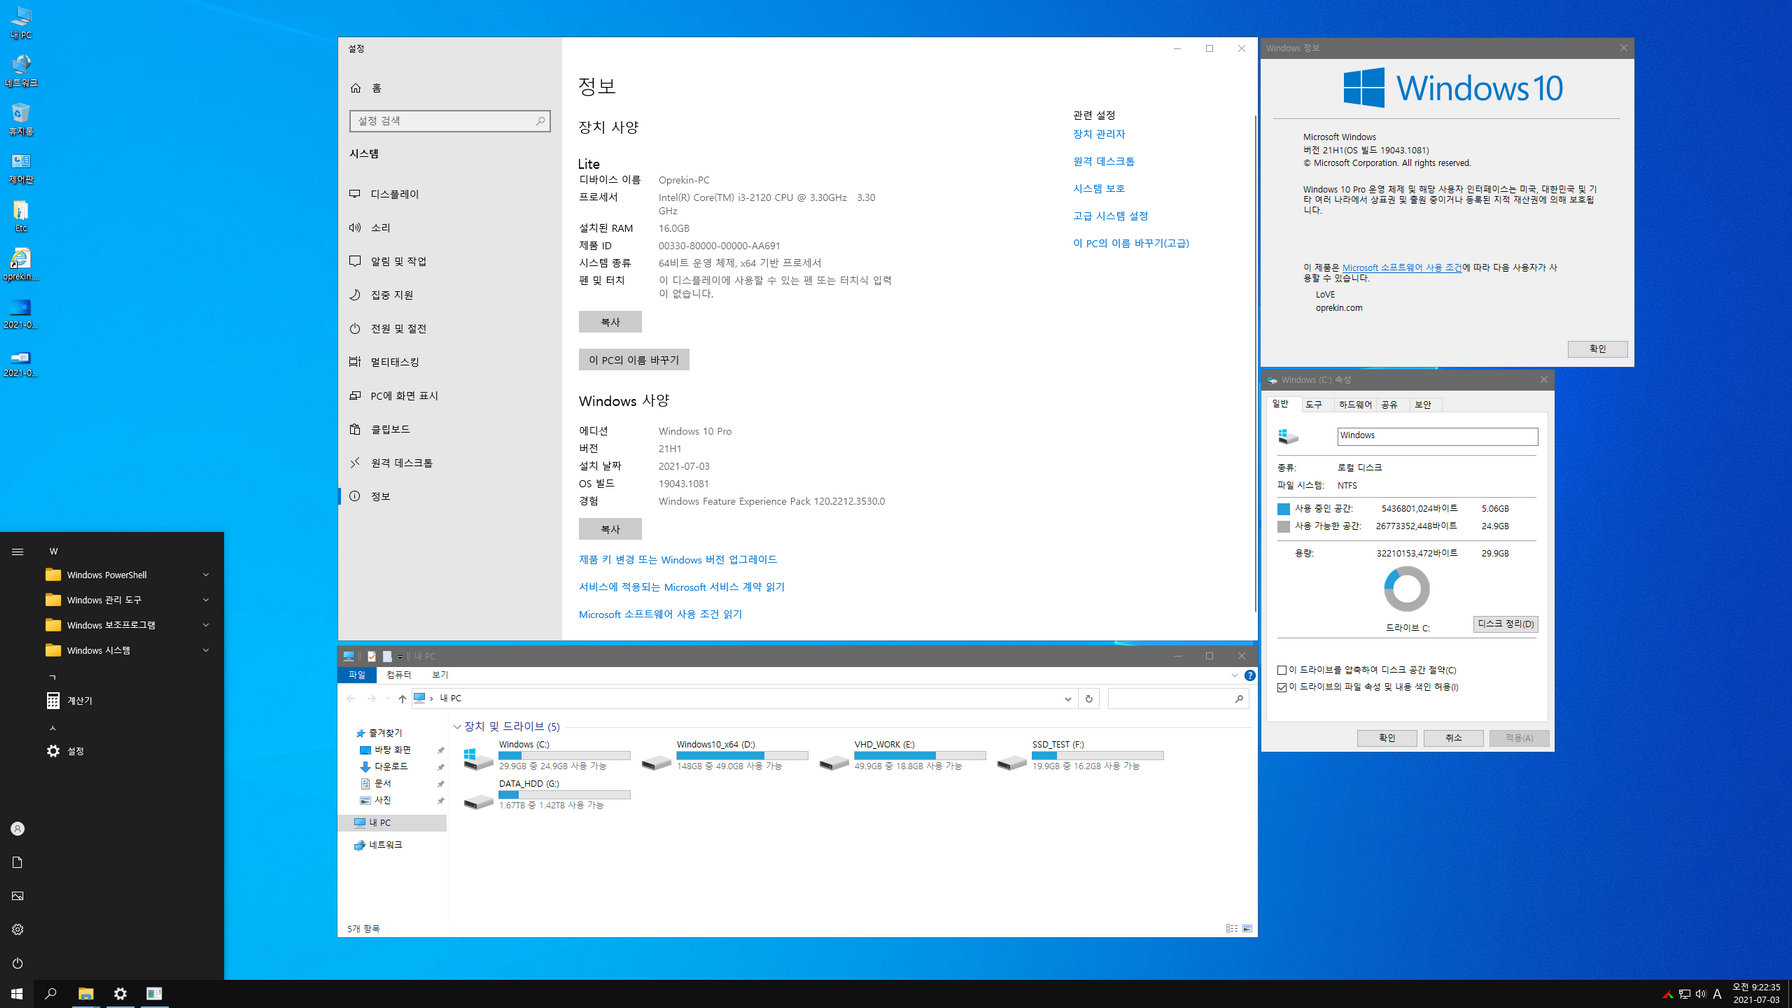Switch to the 하드웨어 tab in properties
Viewport: 1792px width, 1008px height.
(1355, 405)
